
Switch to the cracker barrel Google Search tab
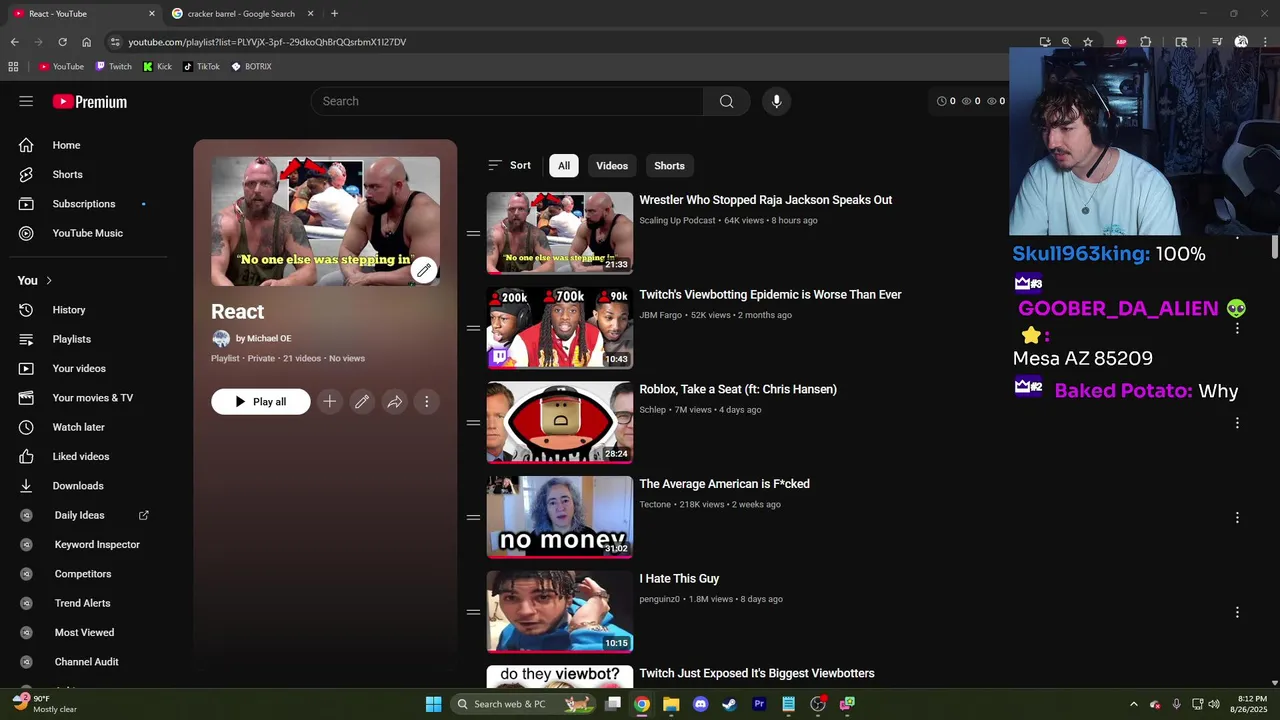click(240, 14)
